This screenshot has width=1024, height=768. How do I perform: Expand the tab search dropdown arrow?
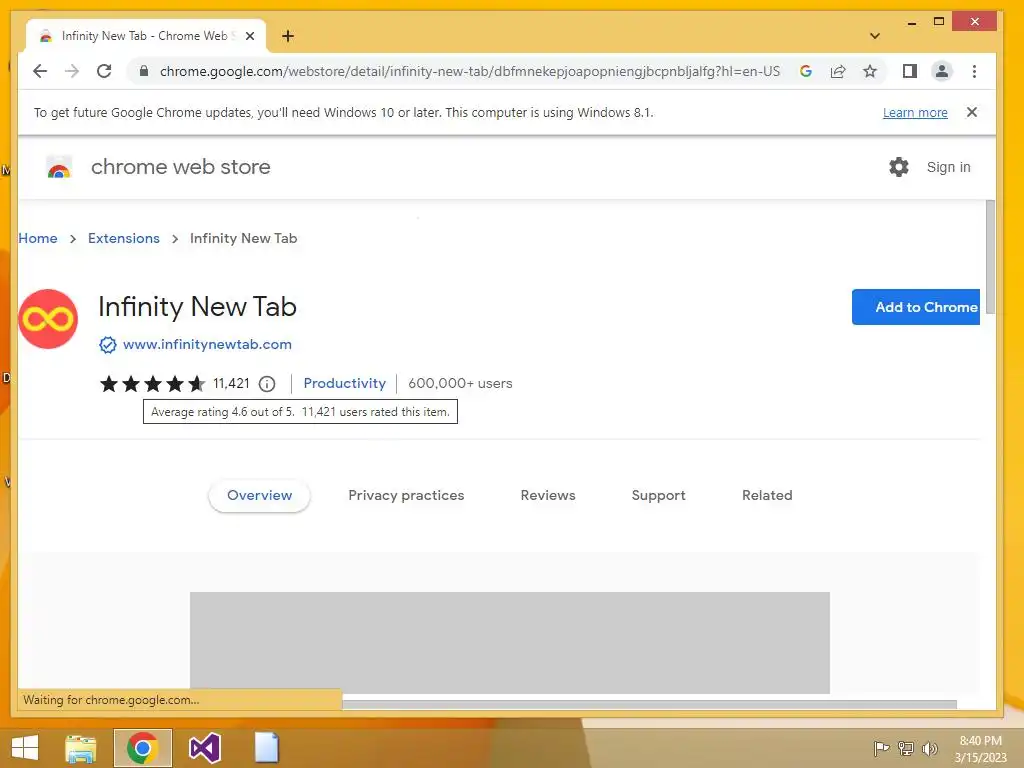875,36
